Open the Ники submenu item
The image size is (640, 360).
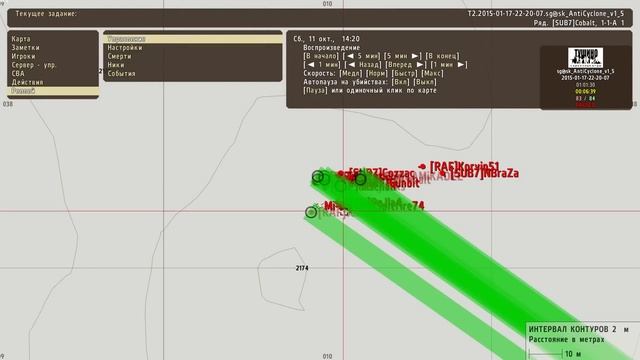[x=116, y=65]
